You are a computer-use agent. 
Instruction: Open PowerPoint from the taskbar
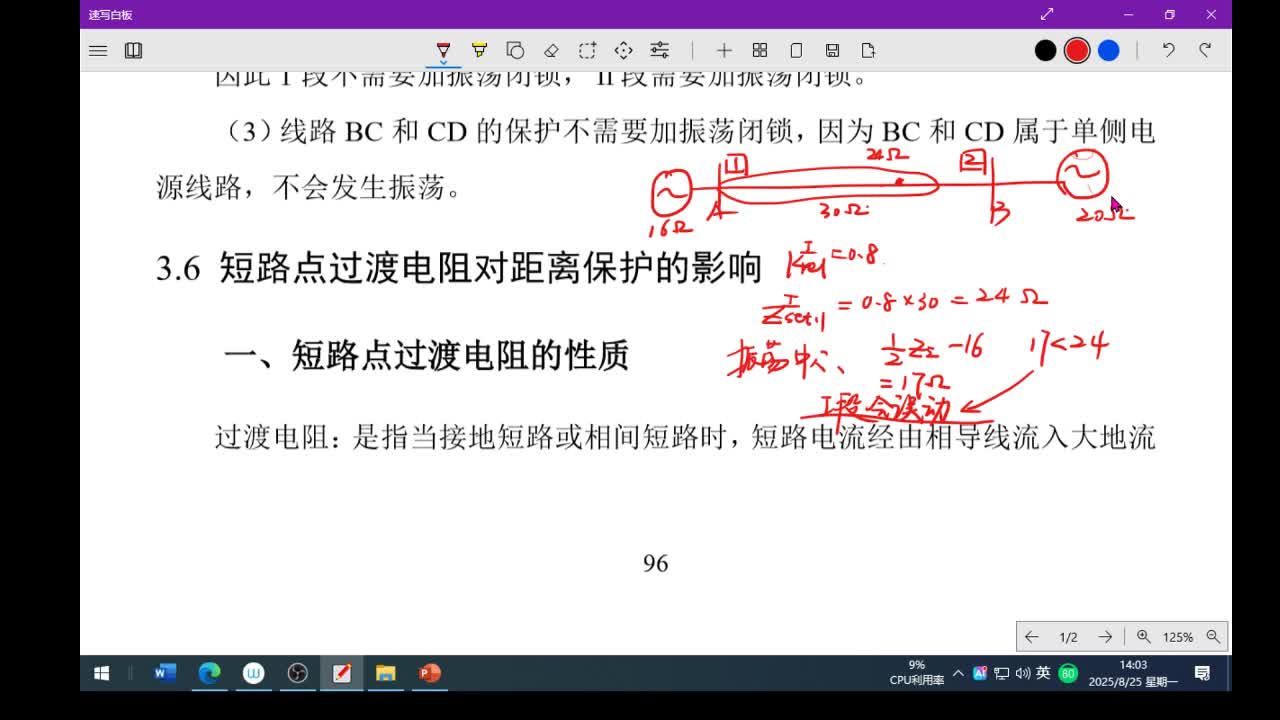coord(429,673)
